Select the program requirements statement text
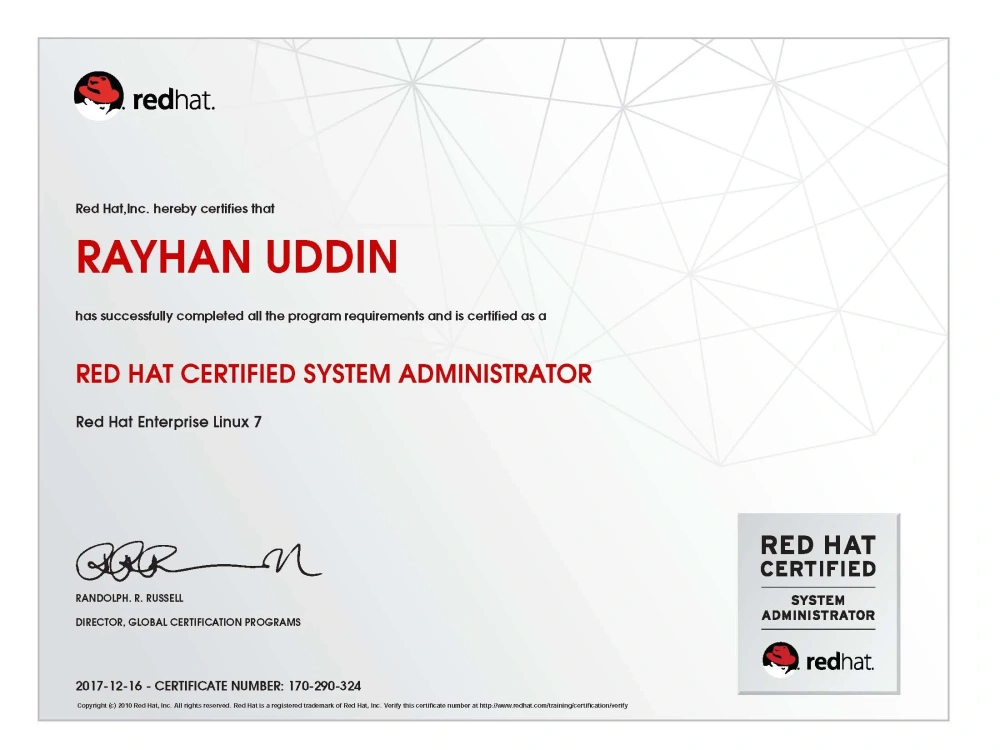 [x=311, y=314]
